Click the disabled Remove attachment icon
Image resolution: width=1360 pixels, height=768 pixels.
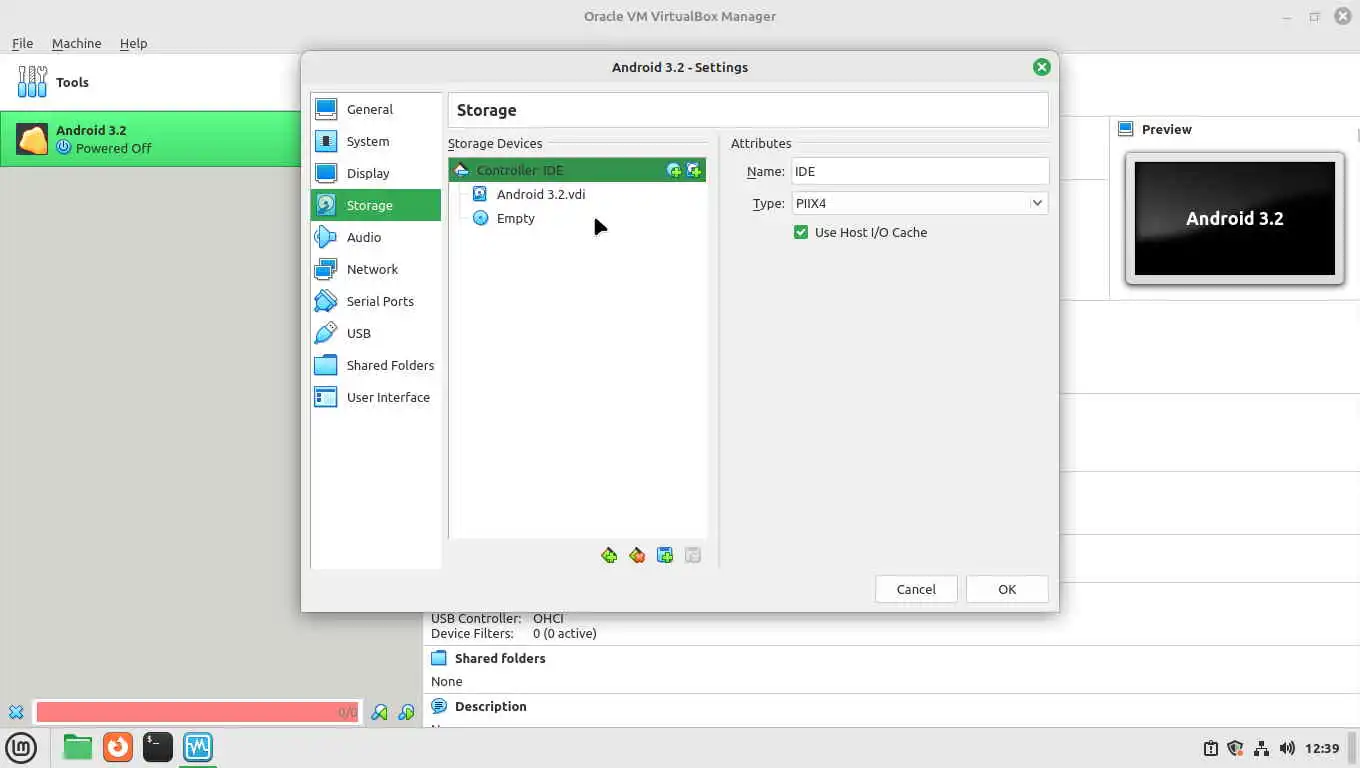tap(693, 555)
